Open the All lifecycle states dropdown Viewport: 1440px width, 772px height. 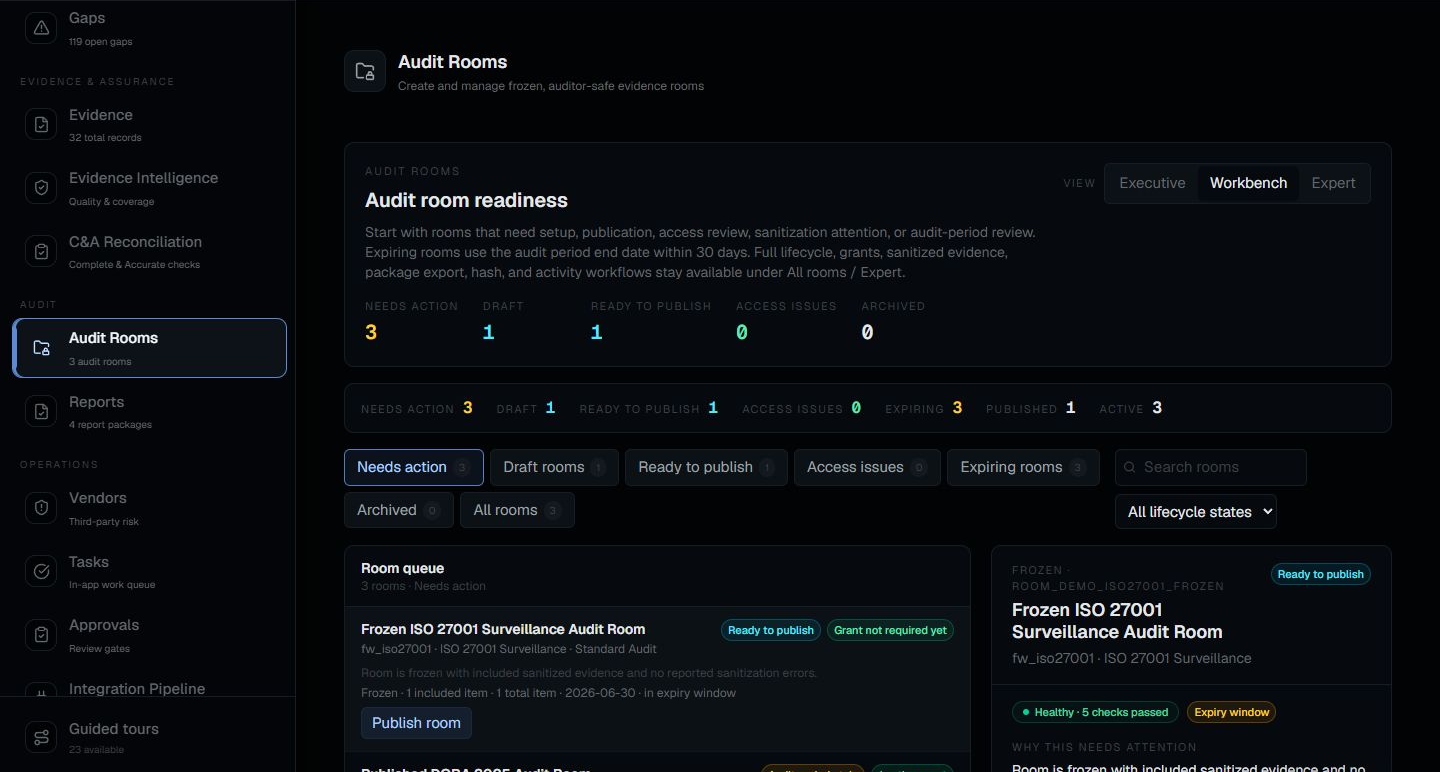tap(1196, 511)
